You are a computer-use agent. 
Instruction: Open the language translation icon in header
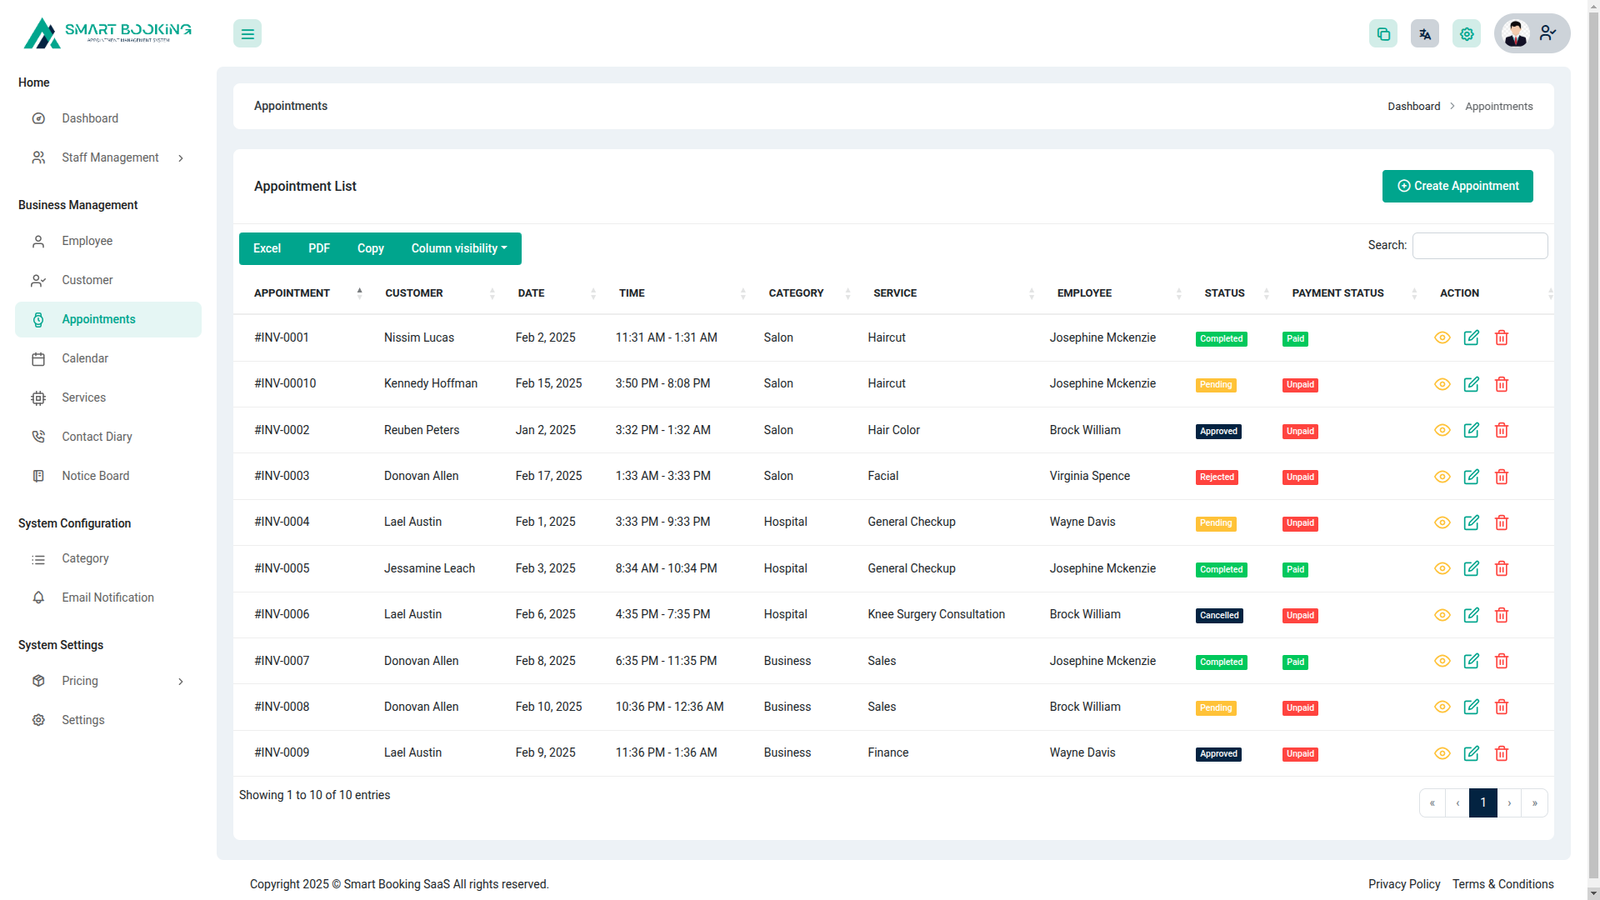pos(1425,34)
